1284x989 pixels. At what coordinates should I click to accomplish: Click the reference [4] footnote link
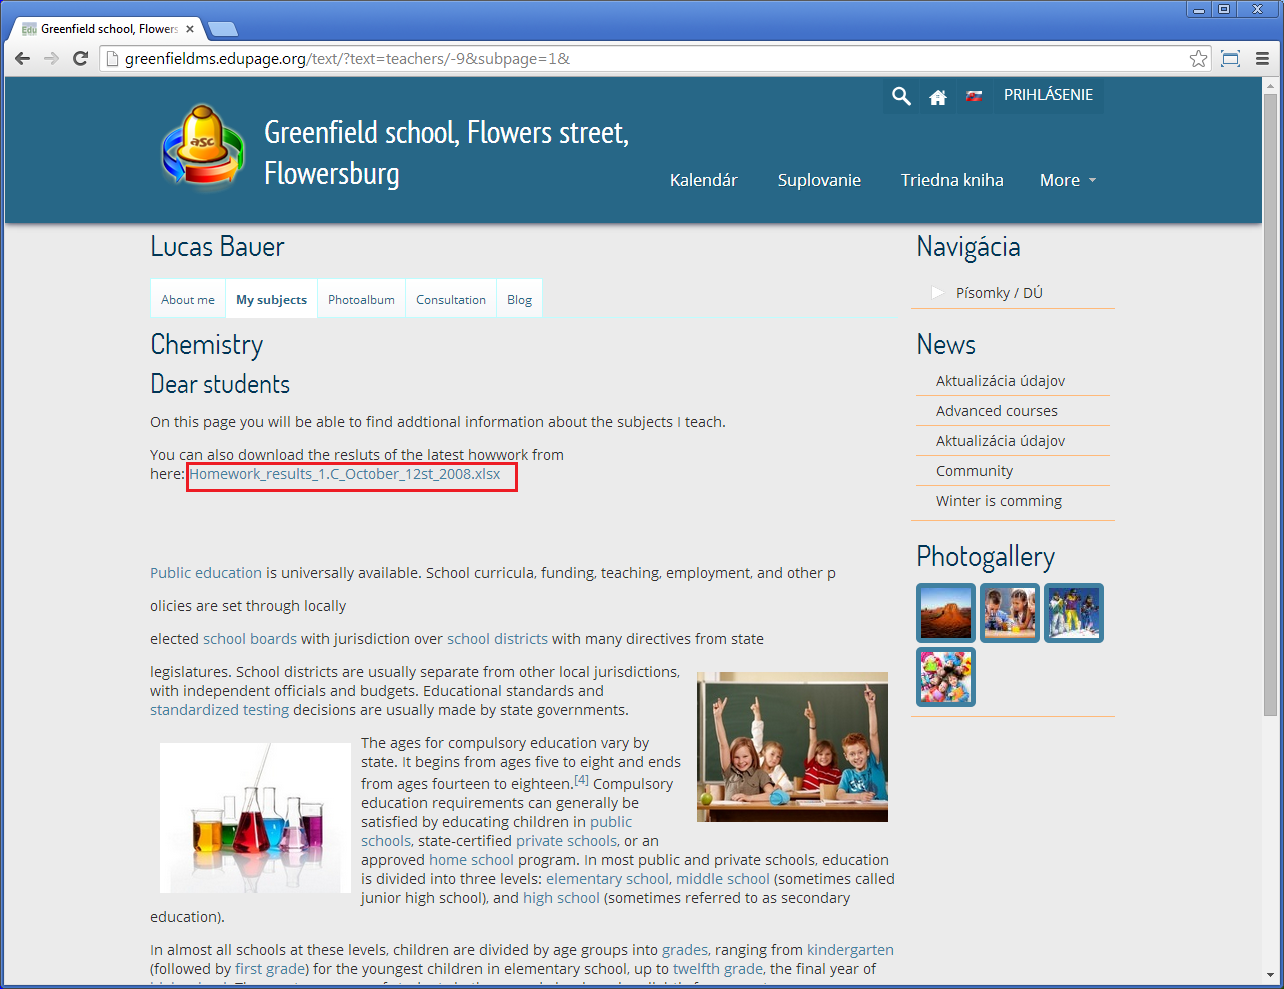tap(581, 780)
